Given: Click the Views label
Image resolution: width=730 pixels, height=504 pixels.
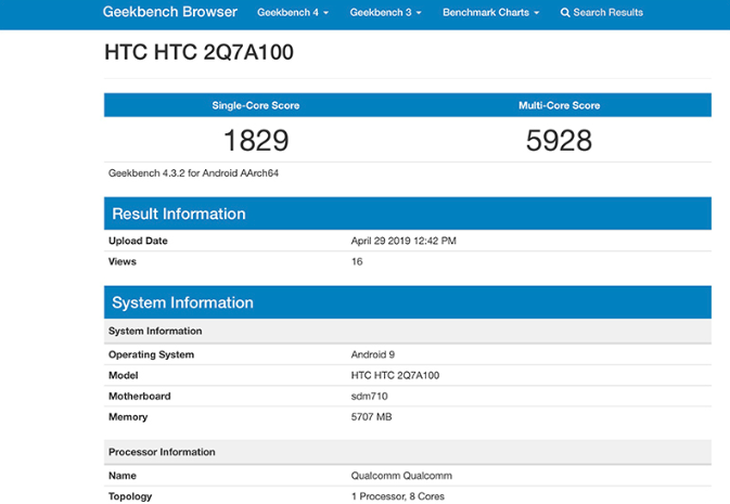Looking at the screenshot, I should click(122, 262).
